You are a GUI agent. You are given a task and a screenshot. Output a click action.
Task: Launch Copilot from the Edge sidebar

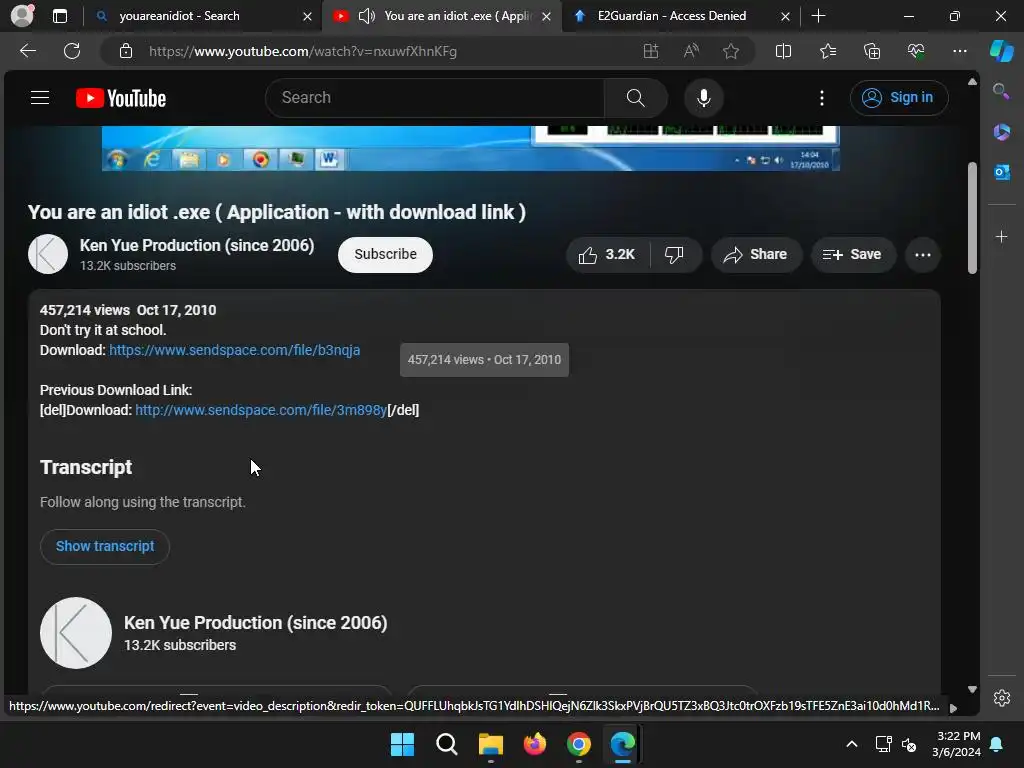pos(1002,51)
